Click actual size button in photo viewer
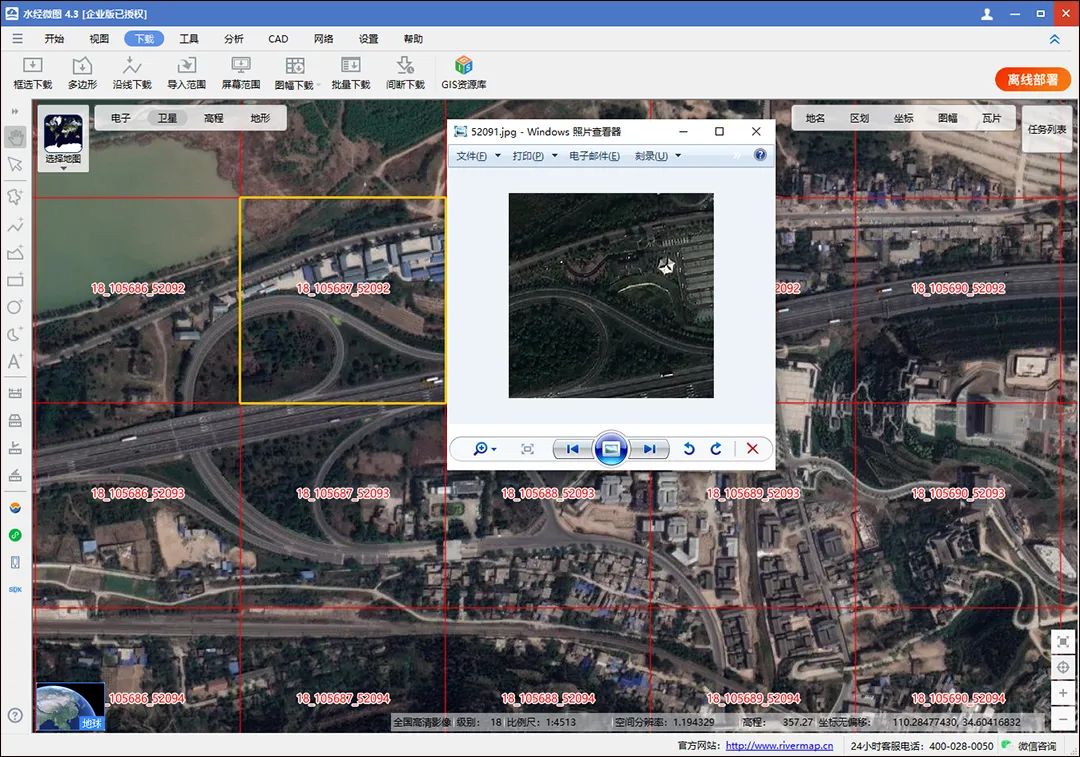 (527, 449)
